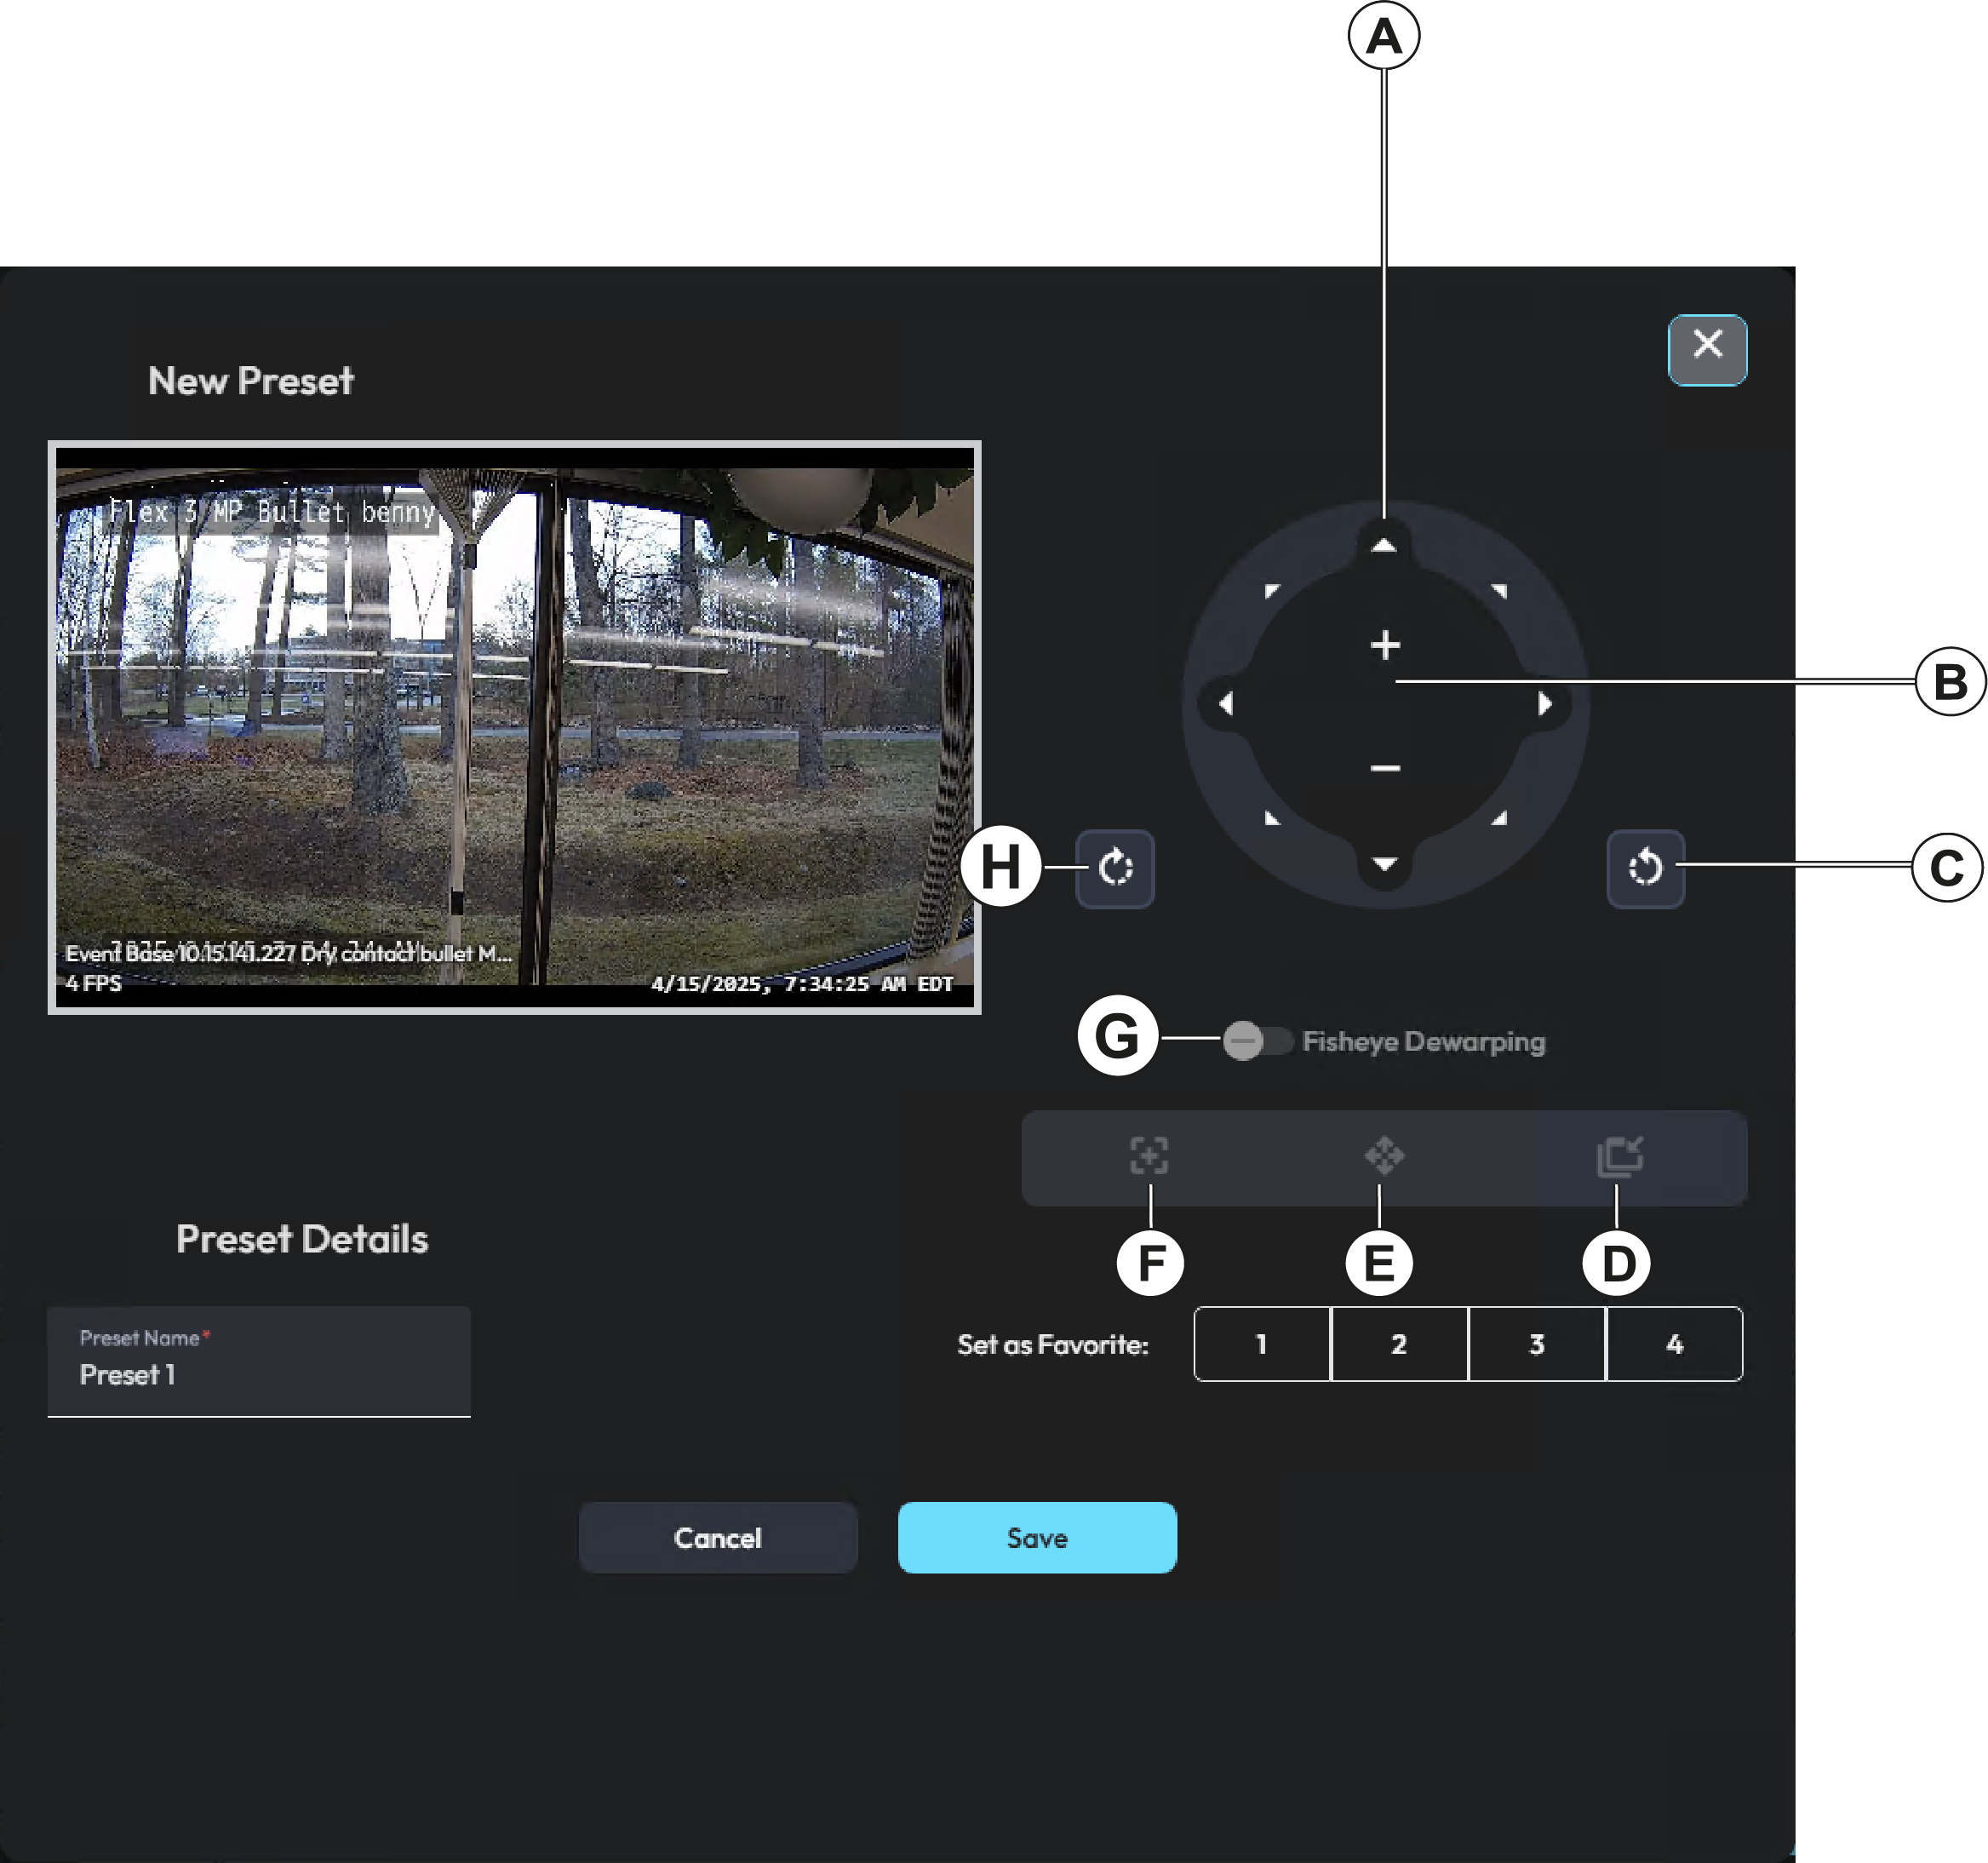
Task: Pan the camera left using the joystick arrow
Action: pyautogui.click(x=1228, y=703)
